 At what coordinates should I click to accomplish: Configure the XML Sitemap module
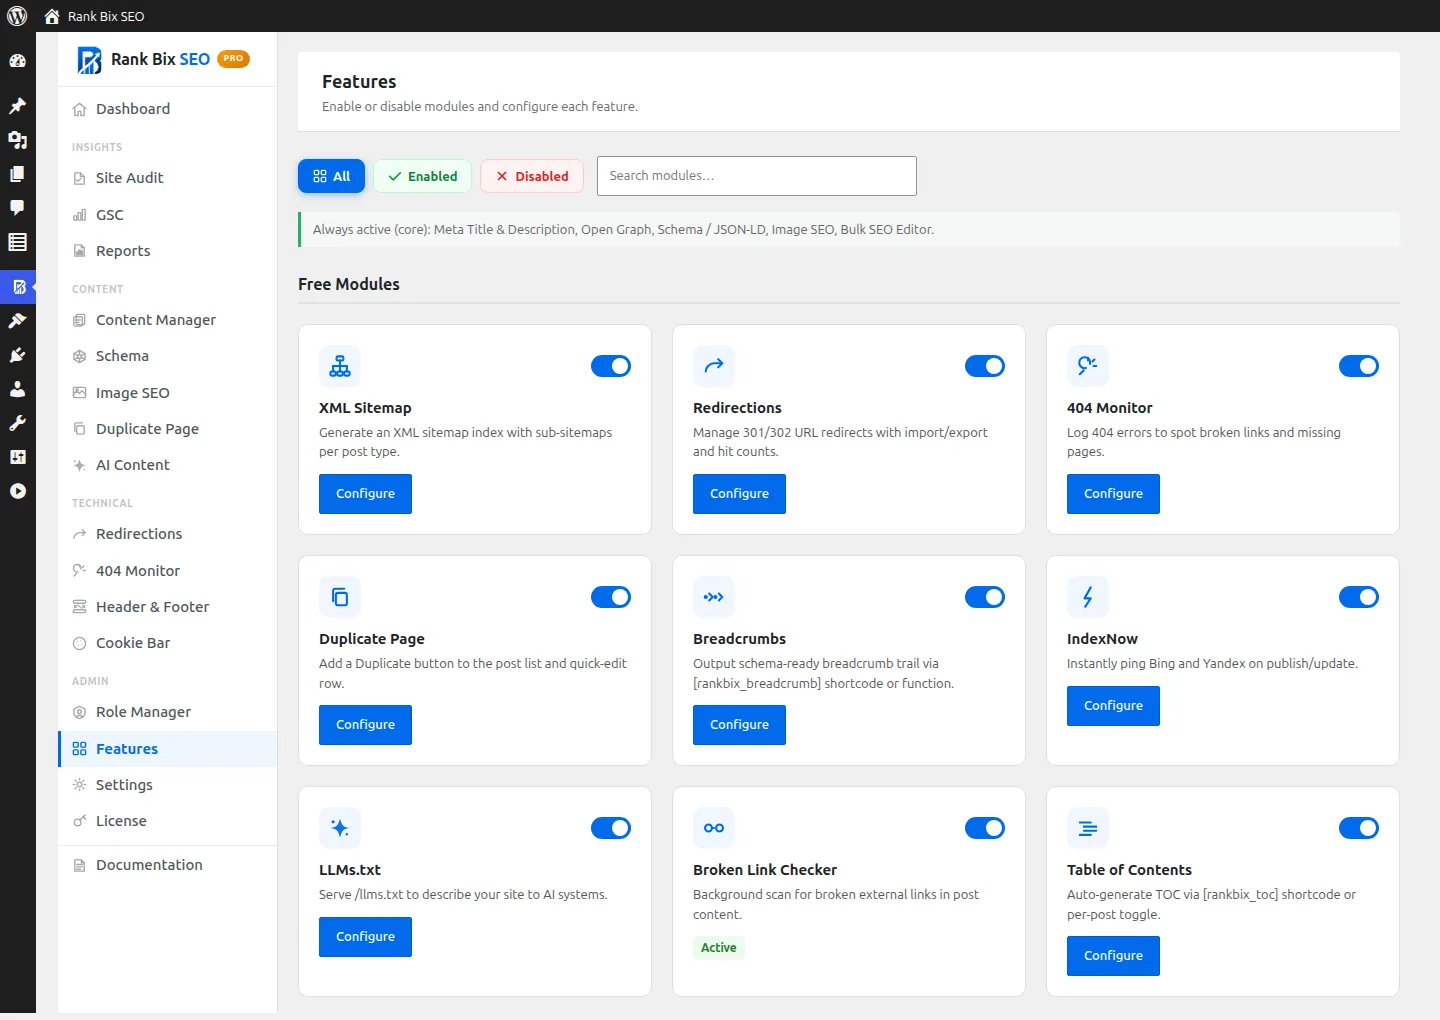(x=365, y=494)
